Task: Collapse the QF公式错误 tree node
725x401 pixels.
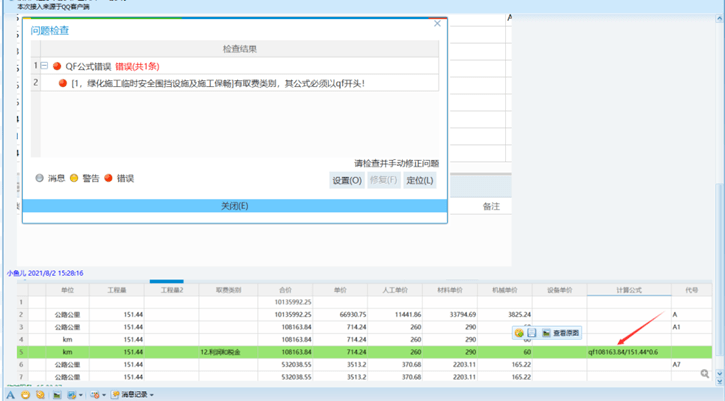Action: tap(44, 66)
